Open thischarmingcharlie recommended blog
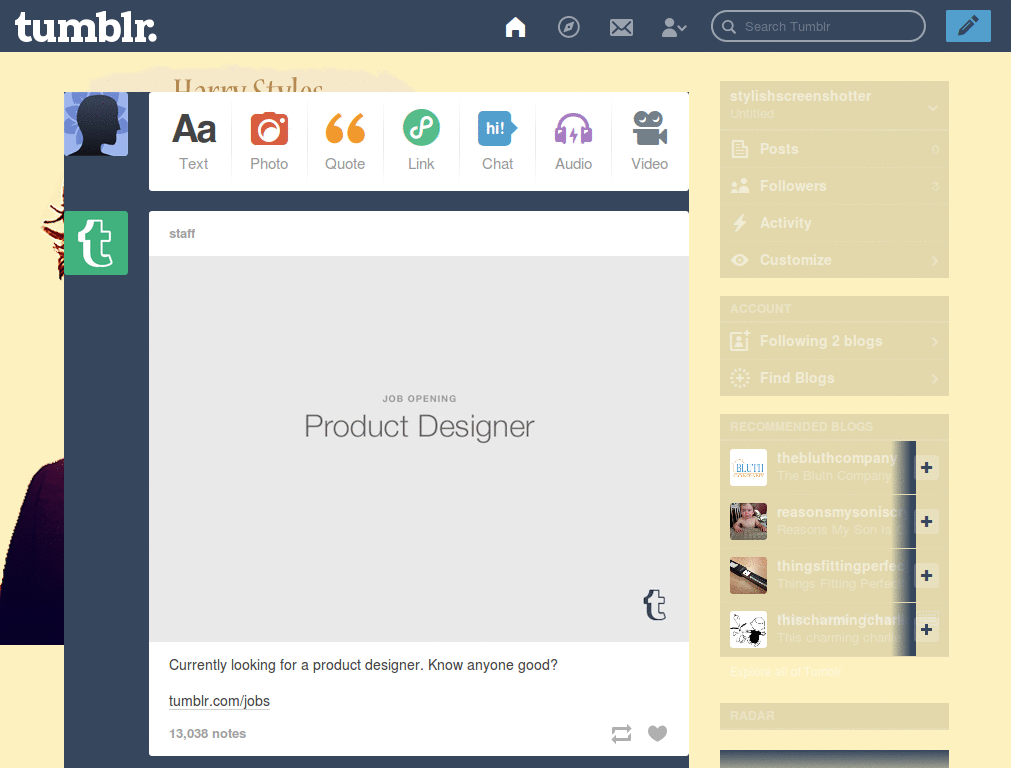 click(840, 620)
